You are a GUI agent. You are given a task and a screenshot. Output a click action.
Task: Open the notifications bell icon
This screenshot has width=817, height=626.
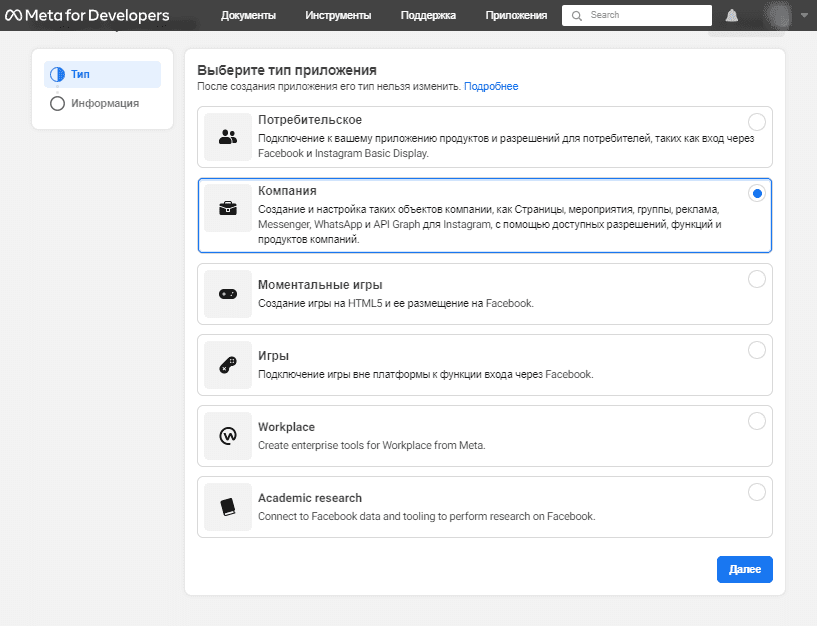point(732,16)
